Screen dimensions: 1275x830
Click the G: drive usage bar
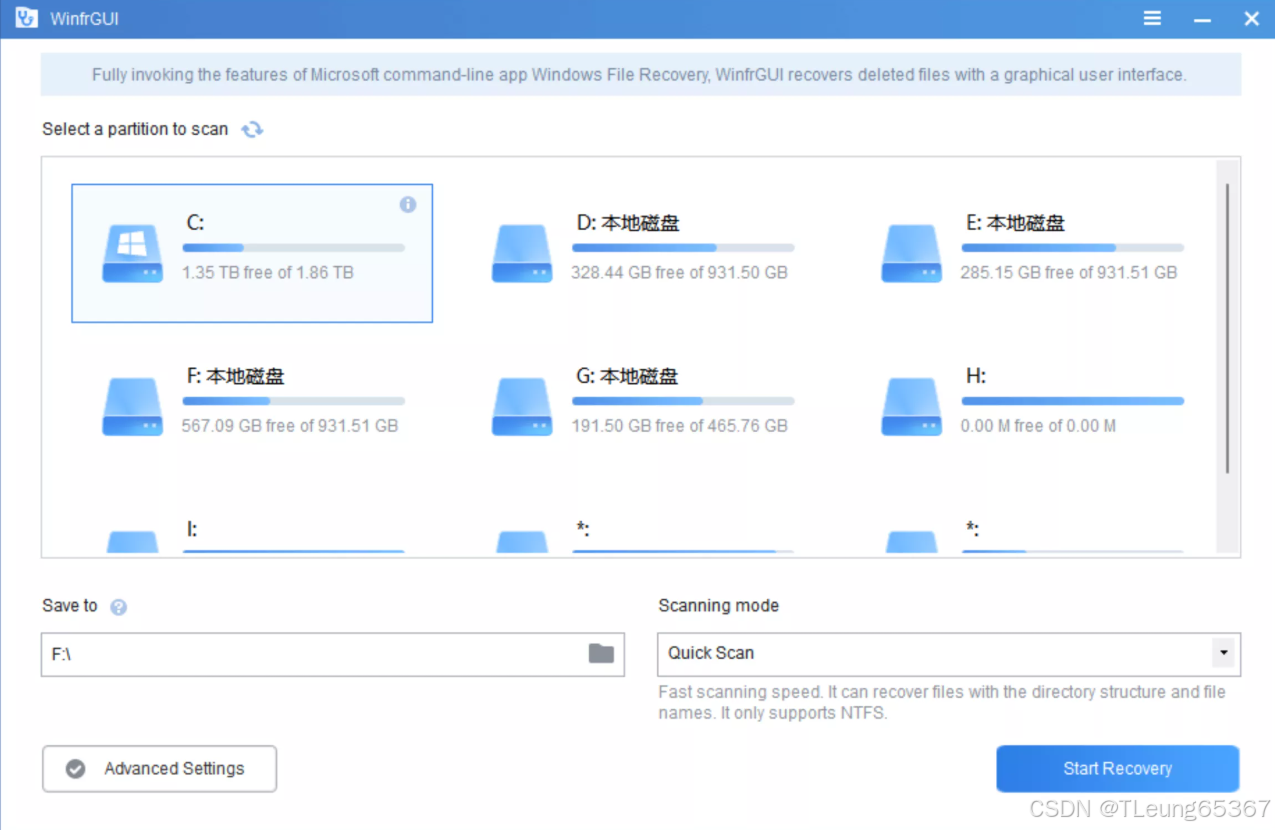[x=683, y=401]
